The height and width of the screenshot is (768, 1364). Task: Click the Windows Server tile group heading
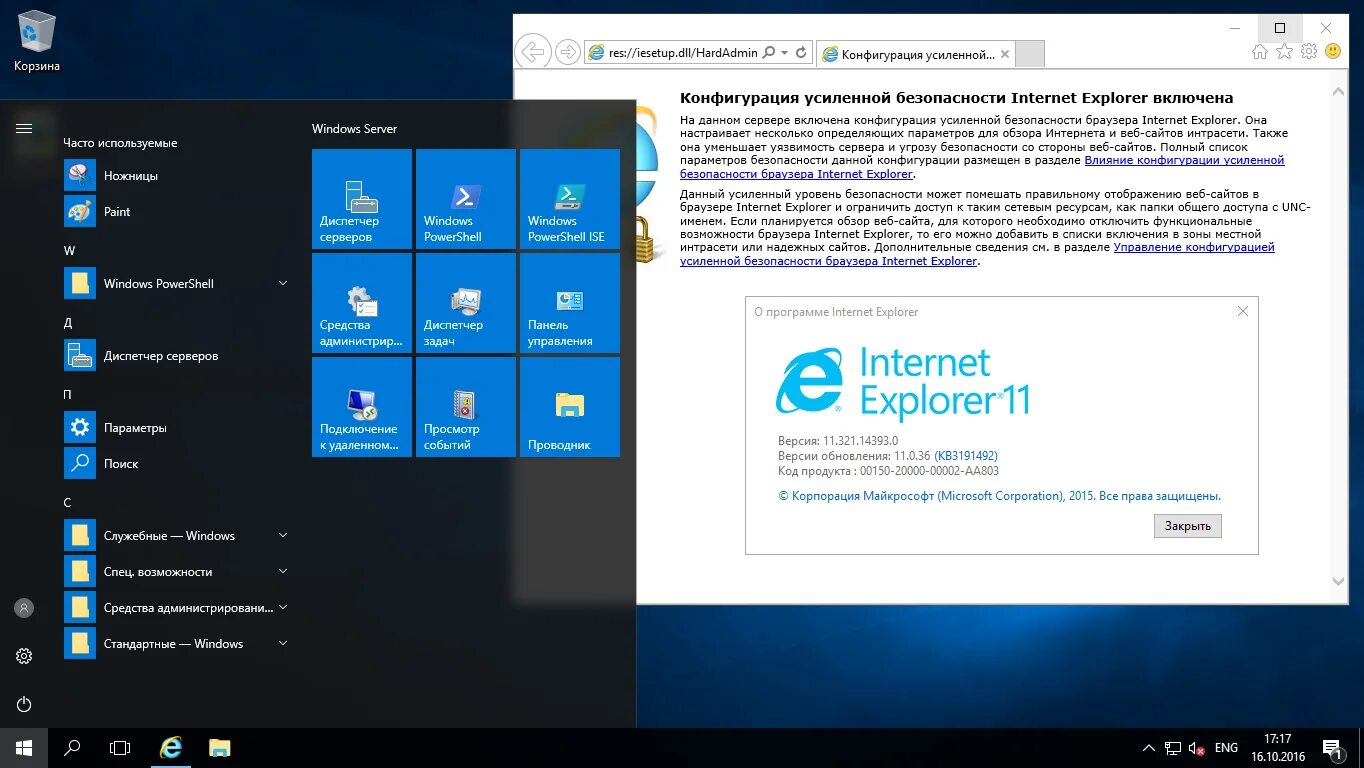pyautogui.click(x=354, y=128)
